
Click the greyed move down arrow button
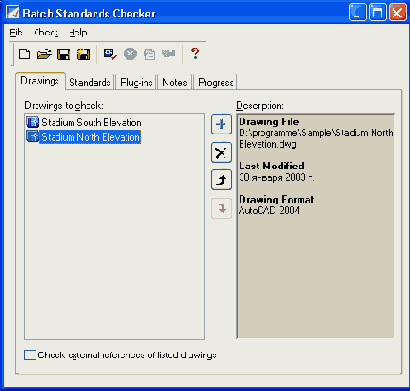[x=221, y=208]
